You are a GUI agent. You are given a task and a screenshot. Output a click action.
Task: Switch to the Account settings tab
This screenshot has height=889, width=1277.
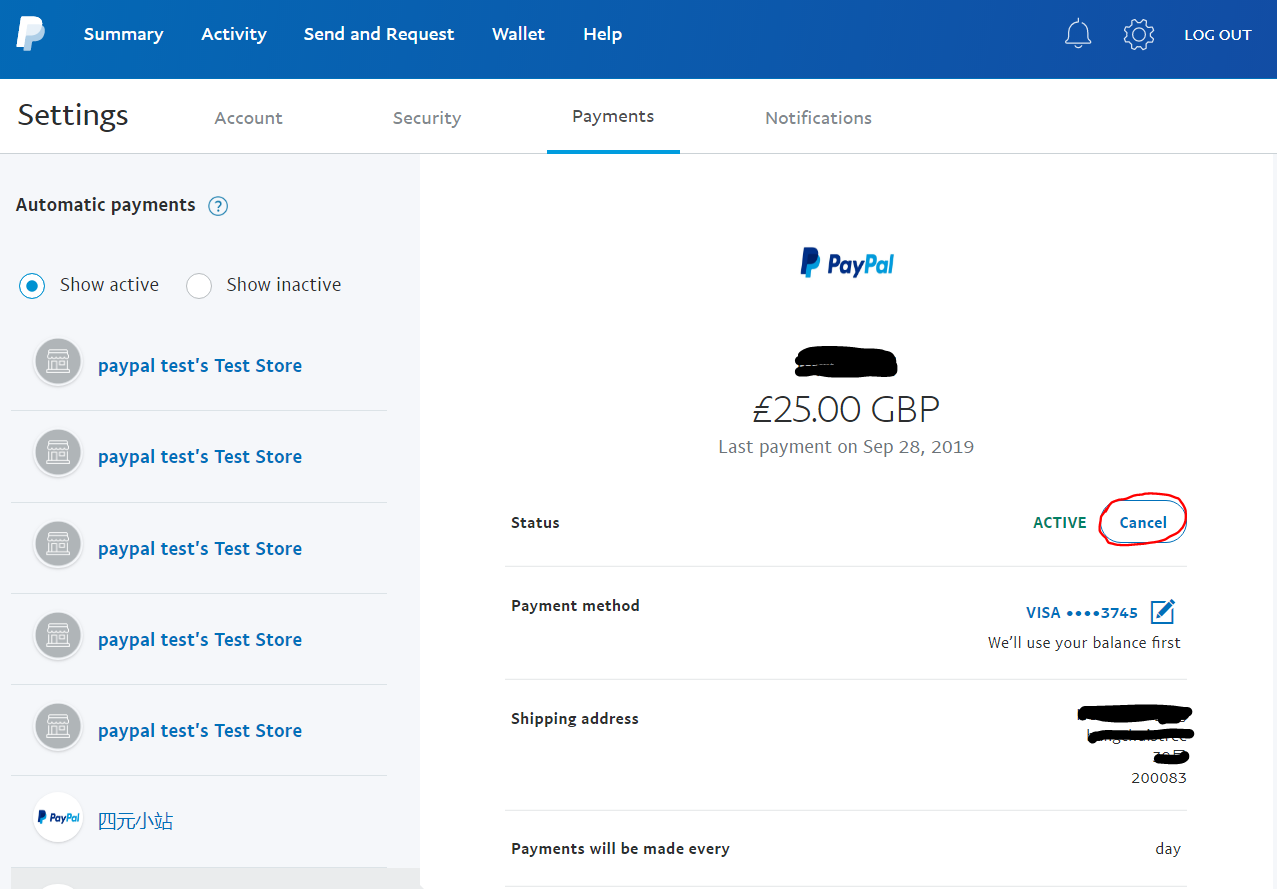[x=248, y=118]
